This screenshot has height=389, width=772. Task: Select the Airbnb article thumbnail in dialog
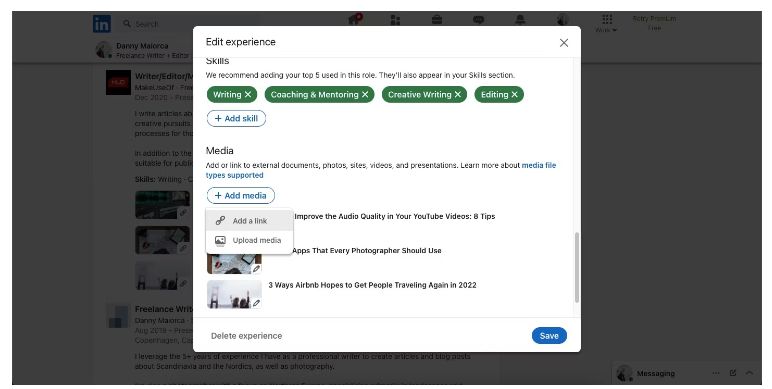(234, 294)
